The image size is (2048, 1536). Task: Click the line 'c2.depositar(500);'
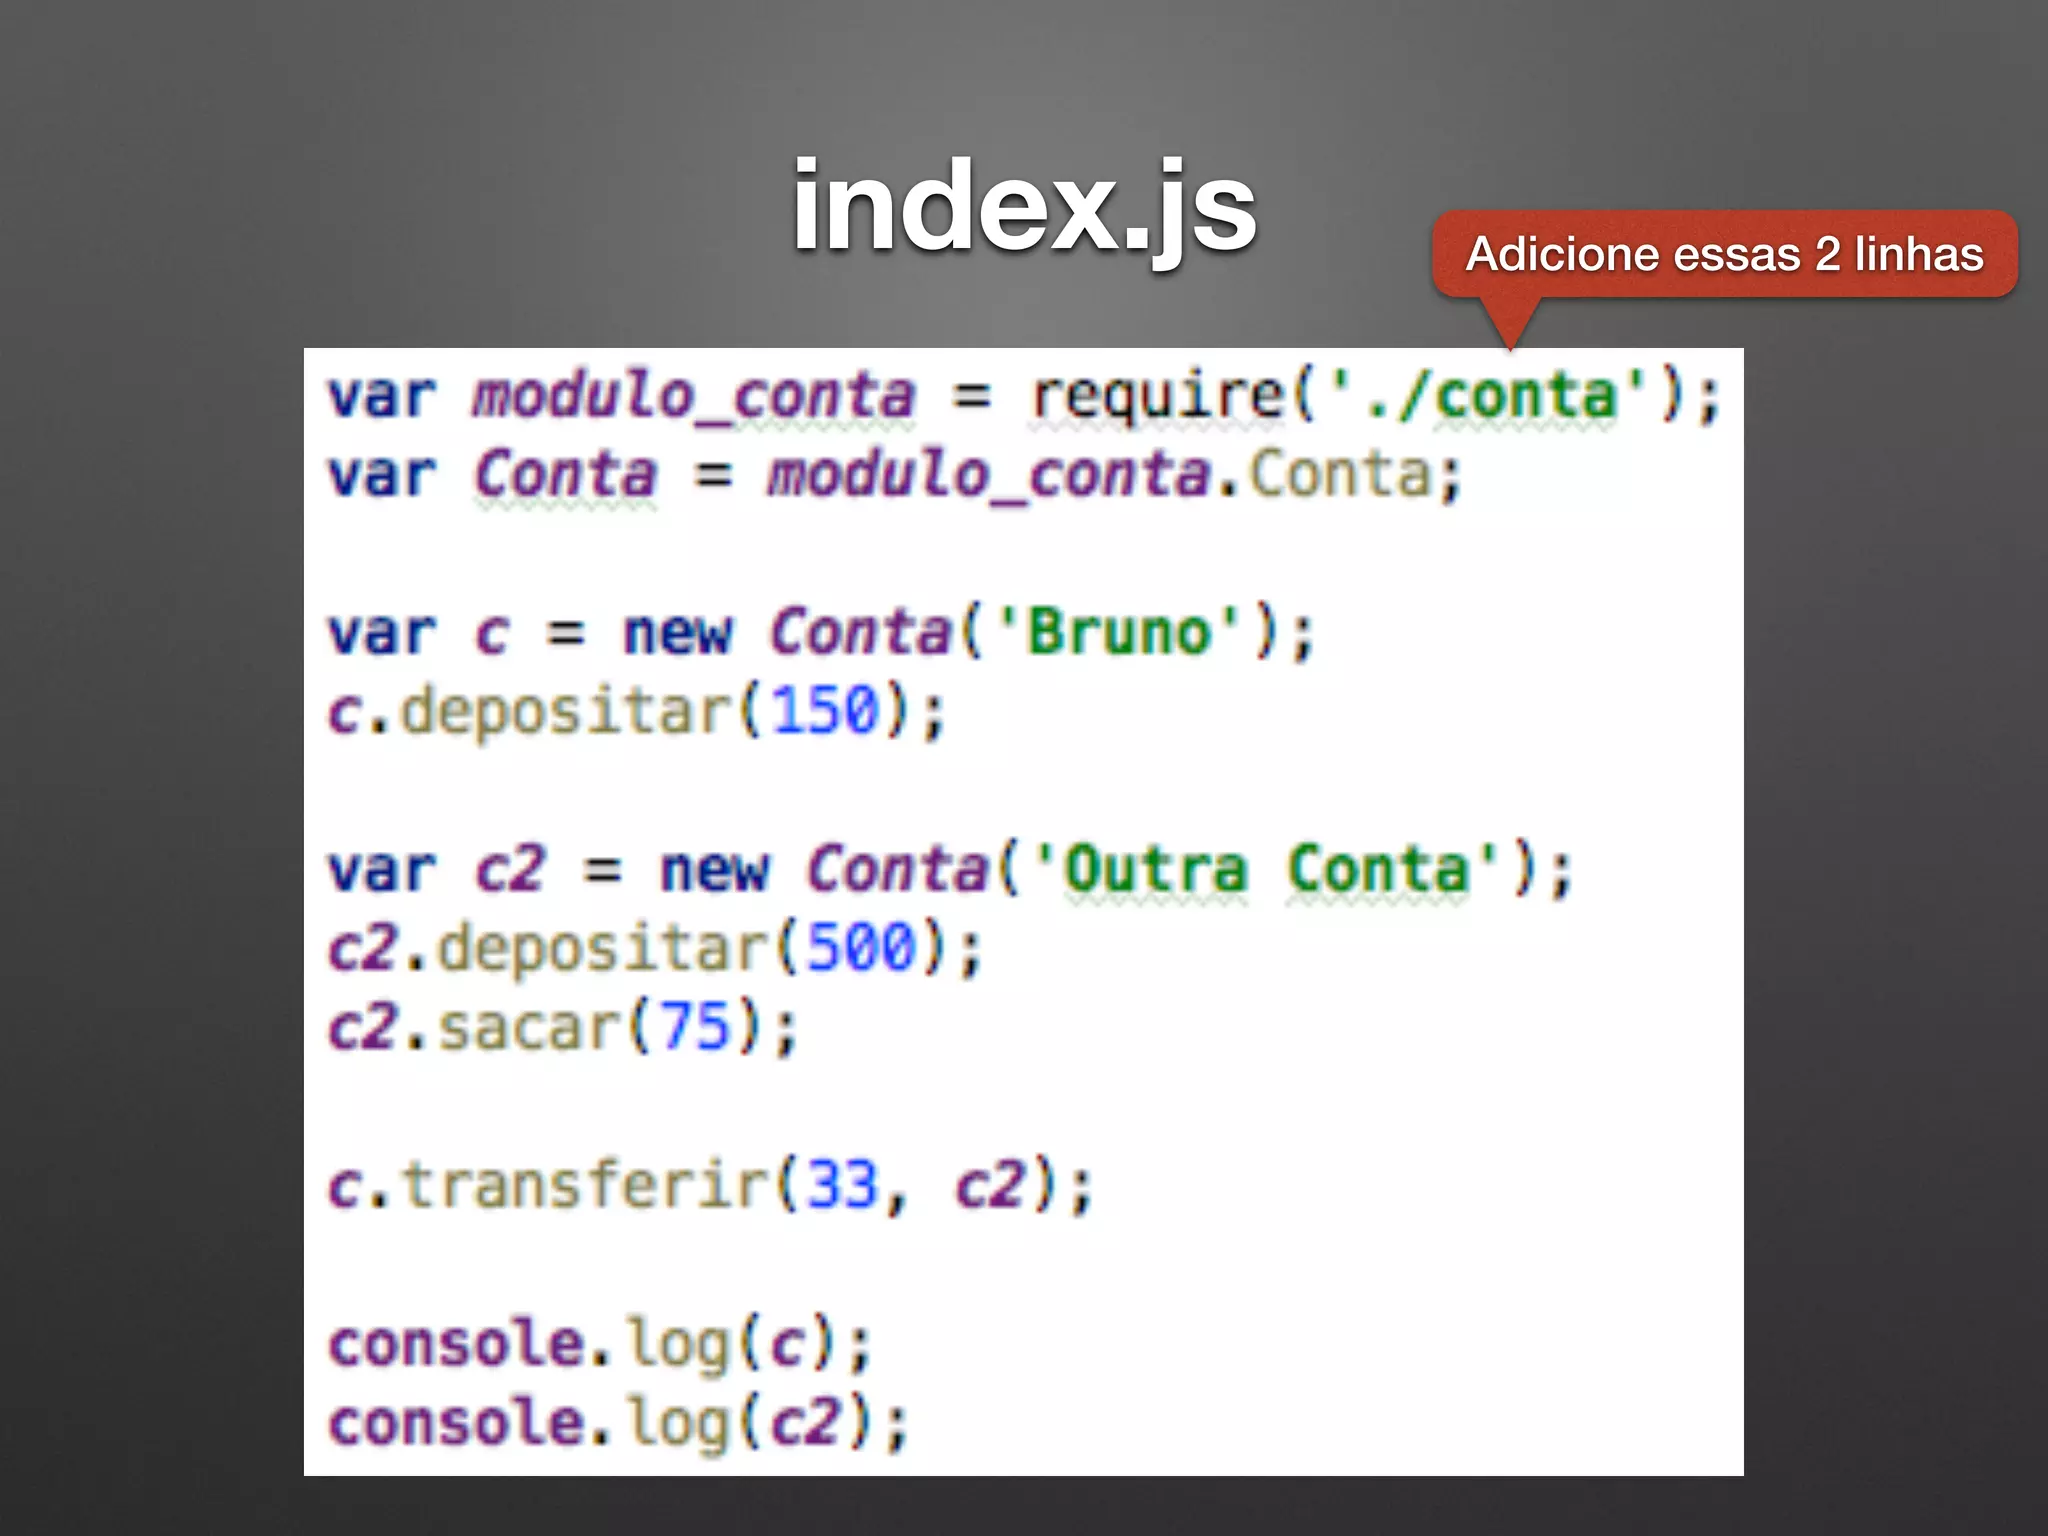pos(656,950)
